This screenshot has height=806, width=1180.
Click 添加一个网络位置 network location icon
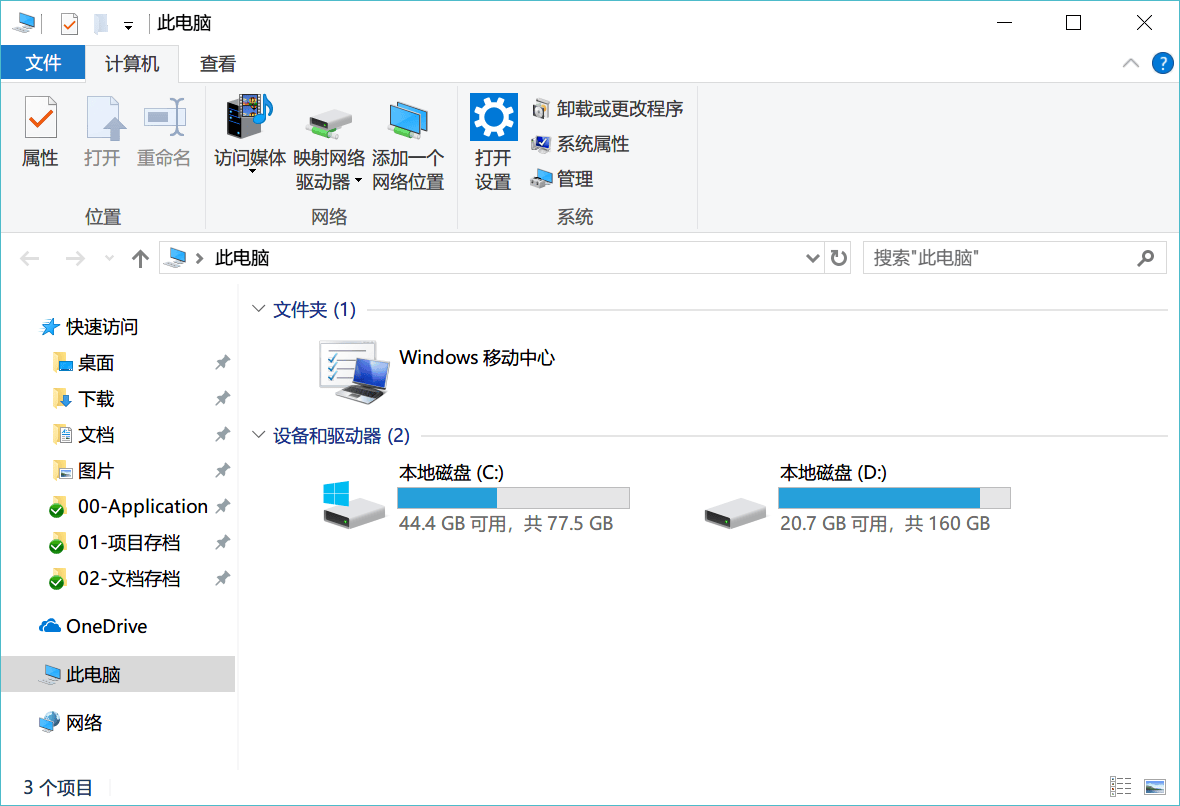(408, 120)
